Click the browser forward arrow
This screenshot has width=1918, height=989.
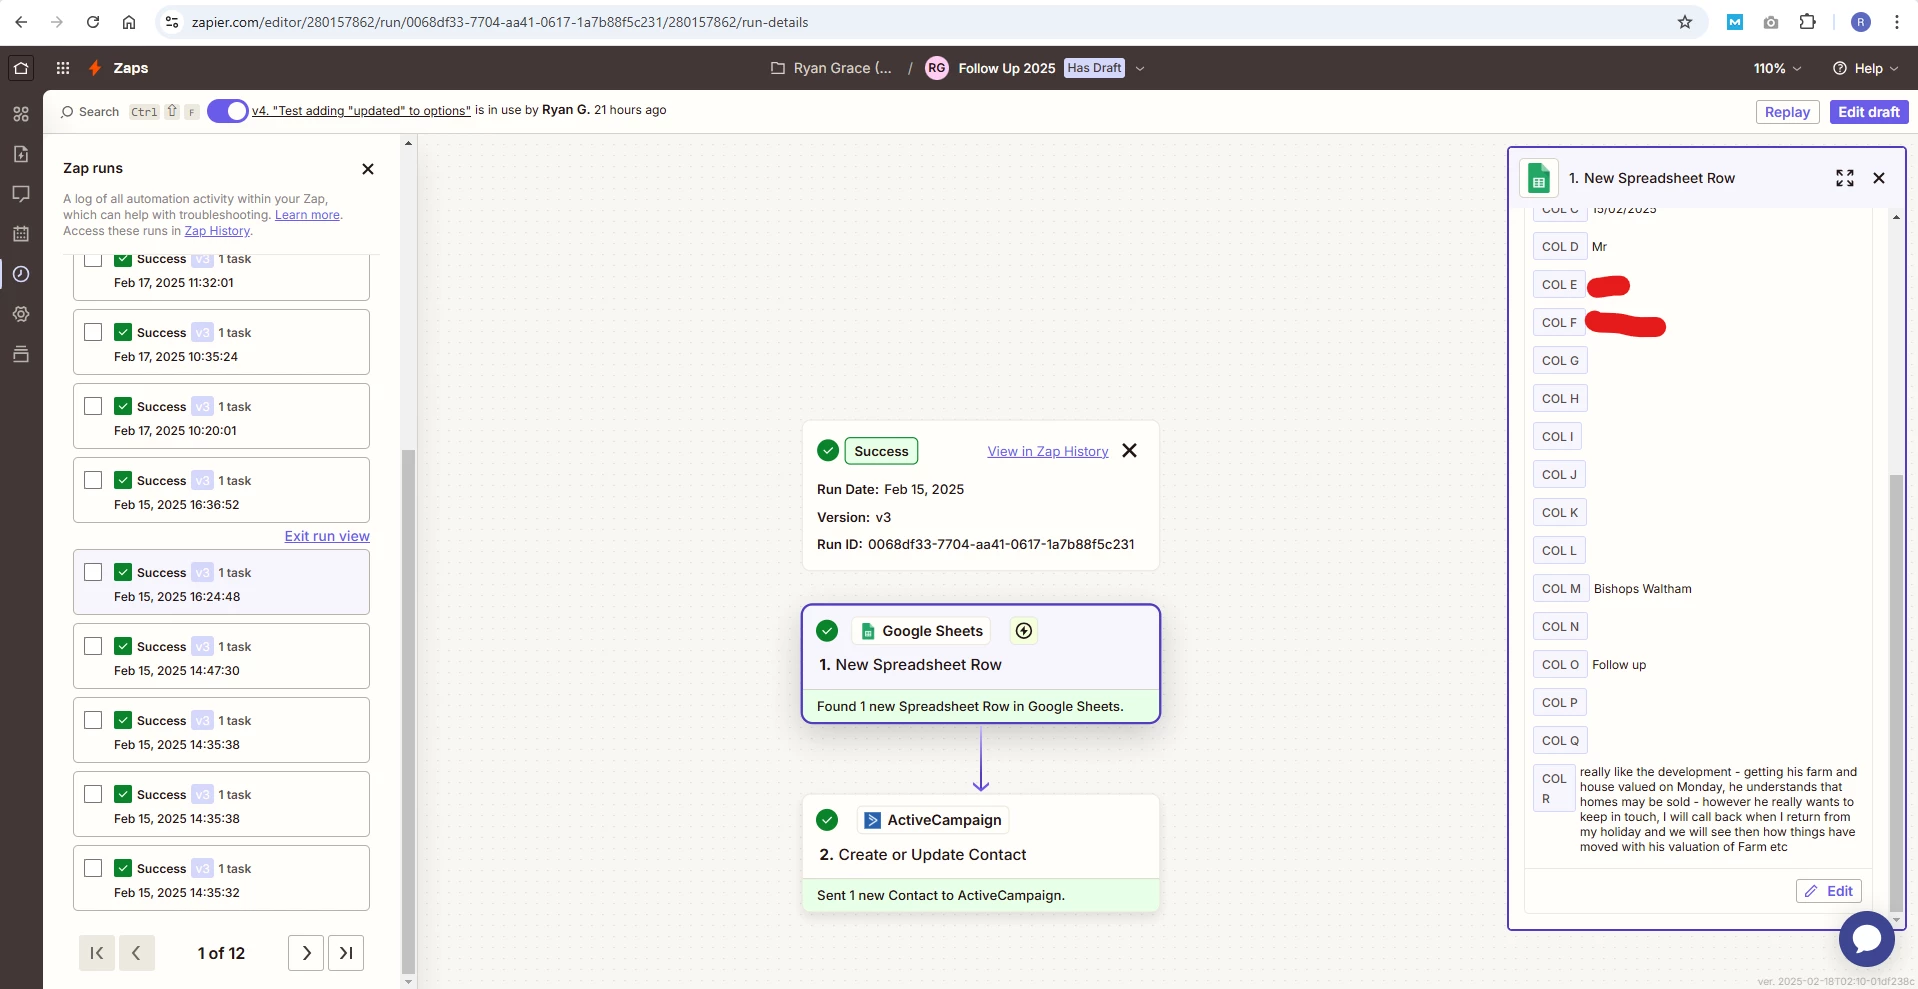[x=57, y=22]
